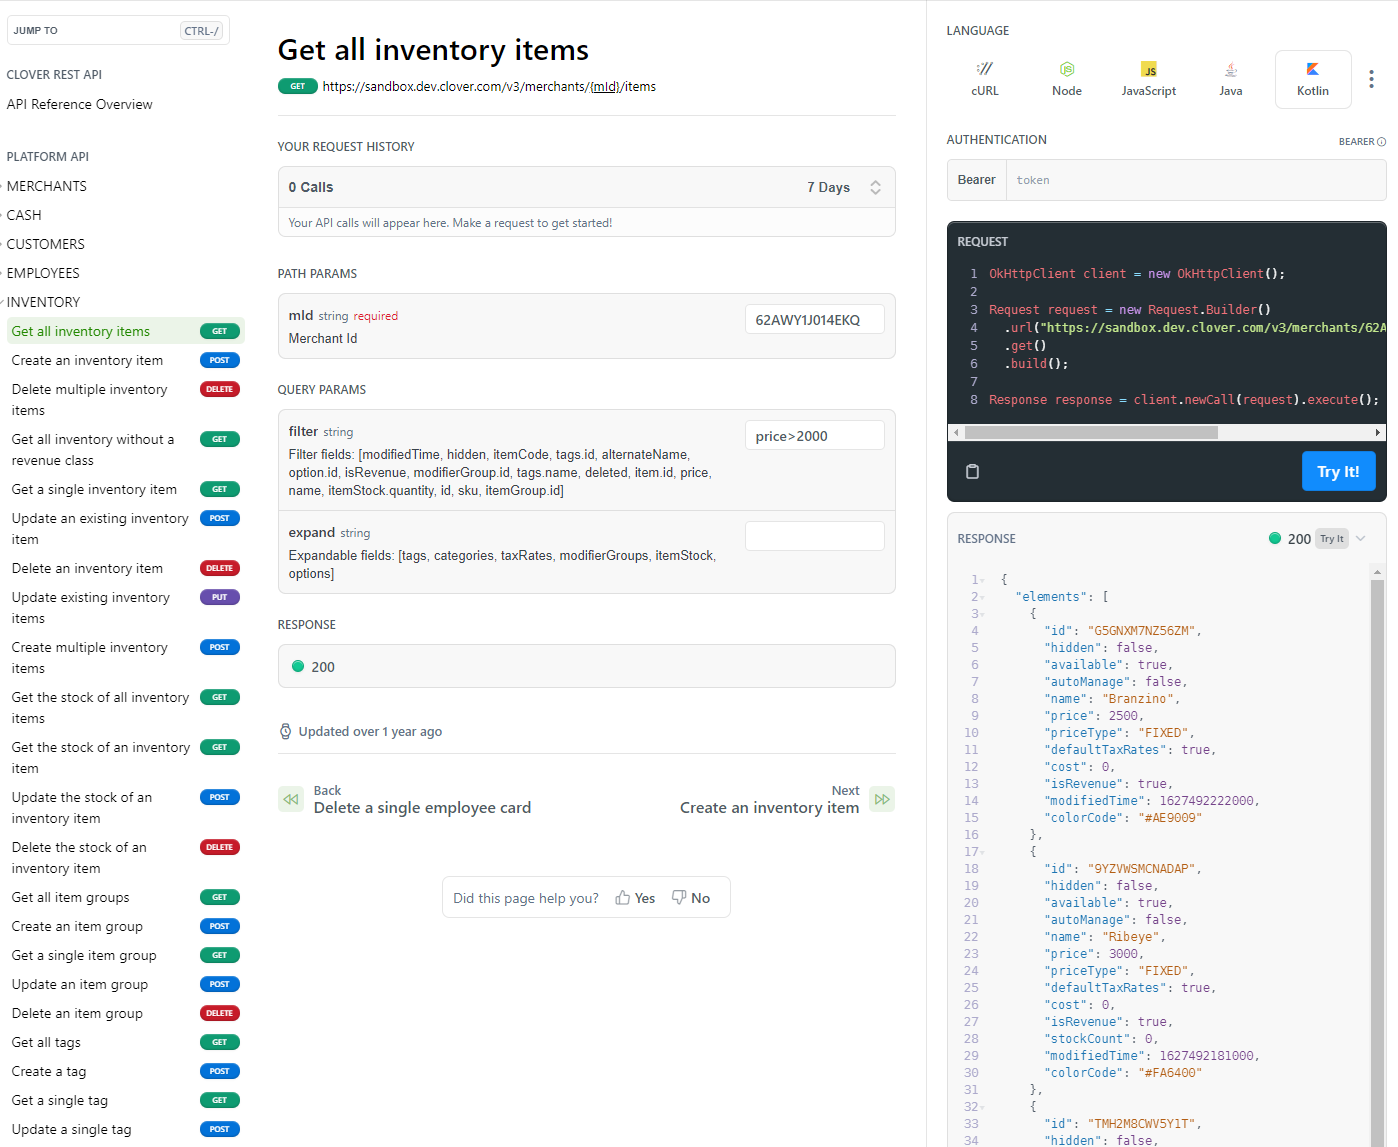Click GET badge for Get all tags
Image resolution: width=1398 pixels, height=1147 pixels.
pyautogui.click(x=220, y=1042)
